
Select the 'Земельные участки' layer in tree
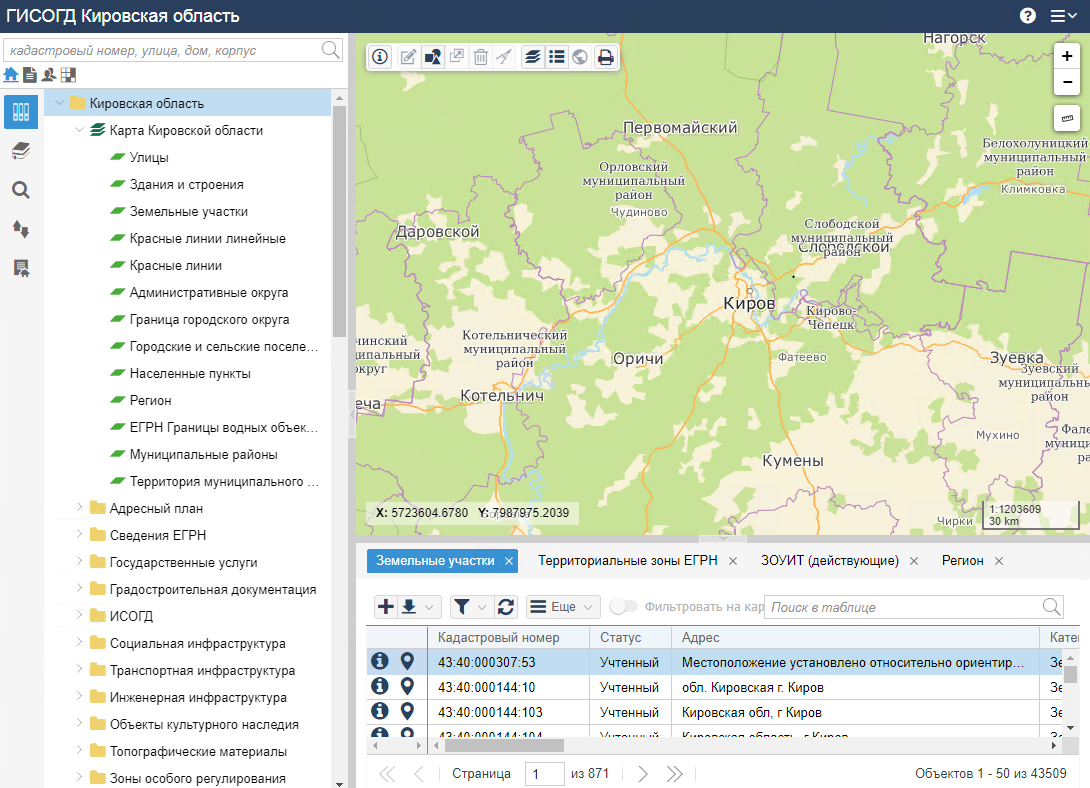point(188,212)
